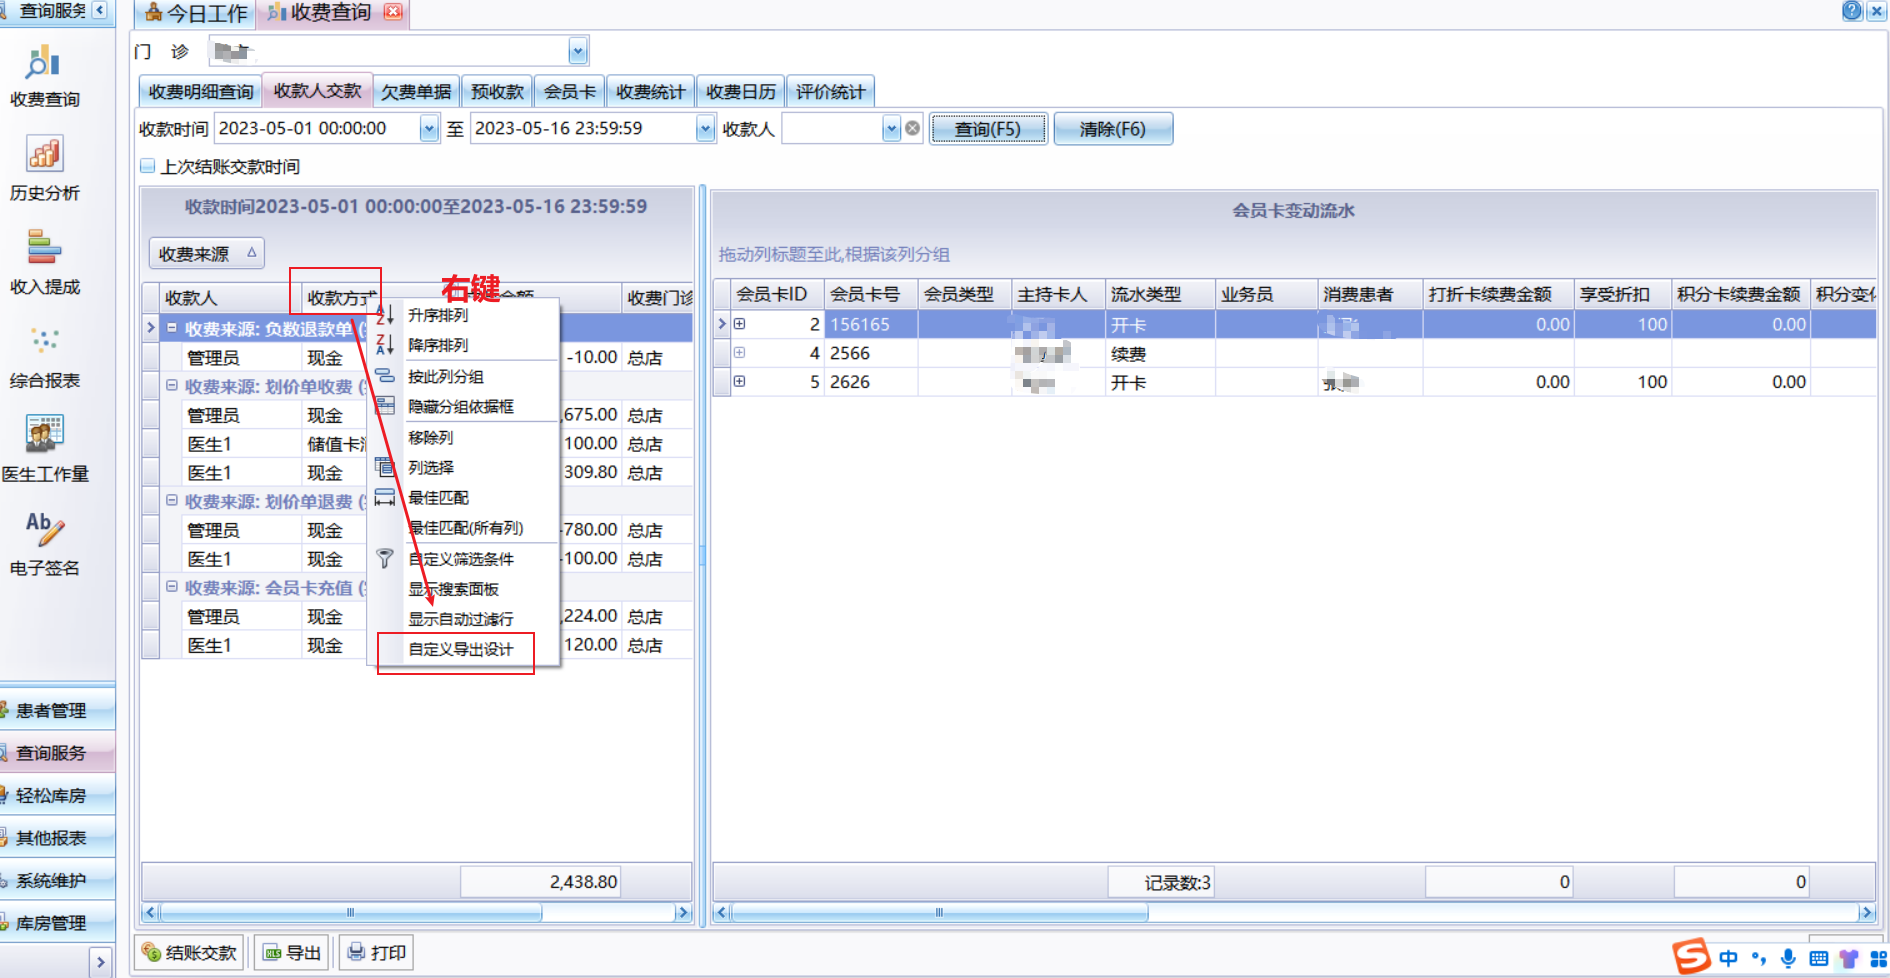1890x978 pixels.
Task: Click the 收费来源 group-by column chip
Action: (206, 254)
